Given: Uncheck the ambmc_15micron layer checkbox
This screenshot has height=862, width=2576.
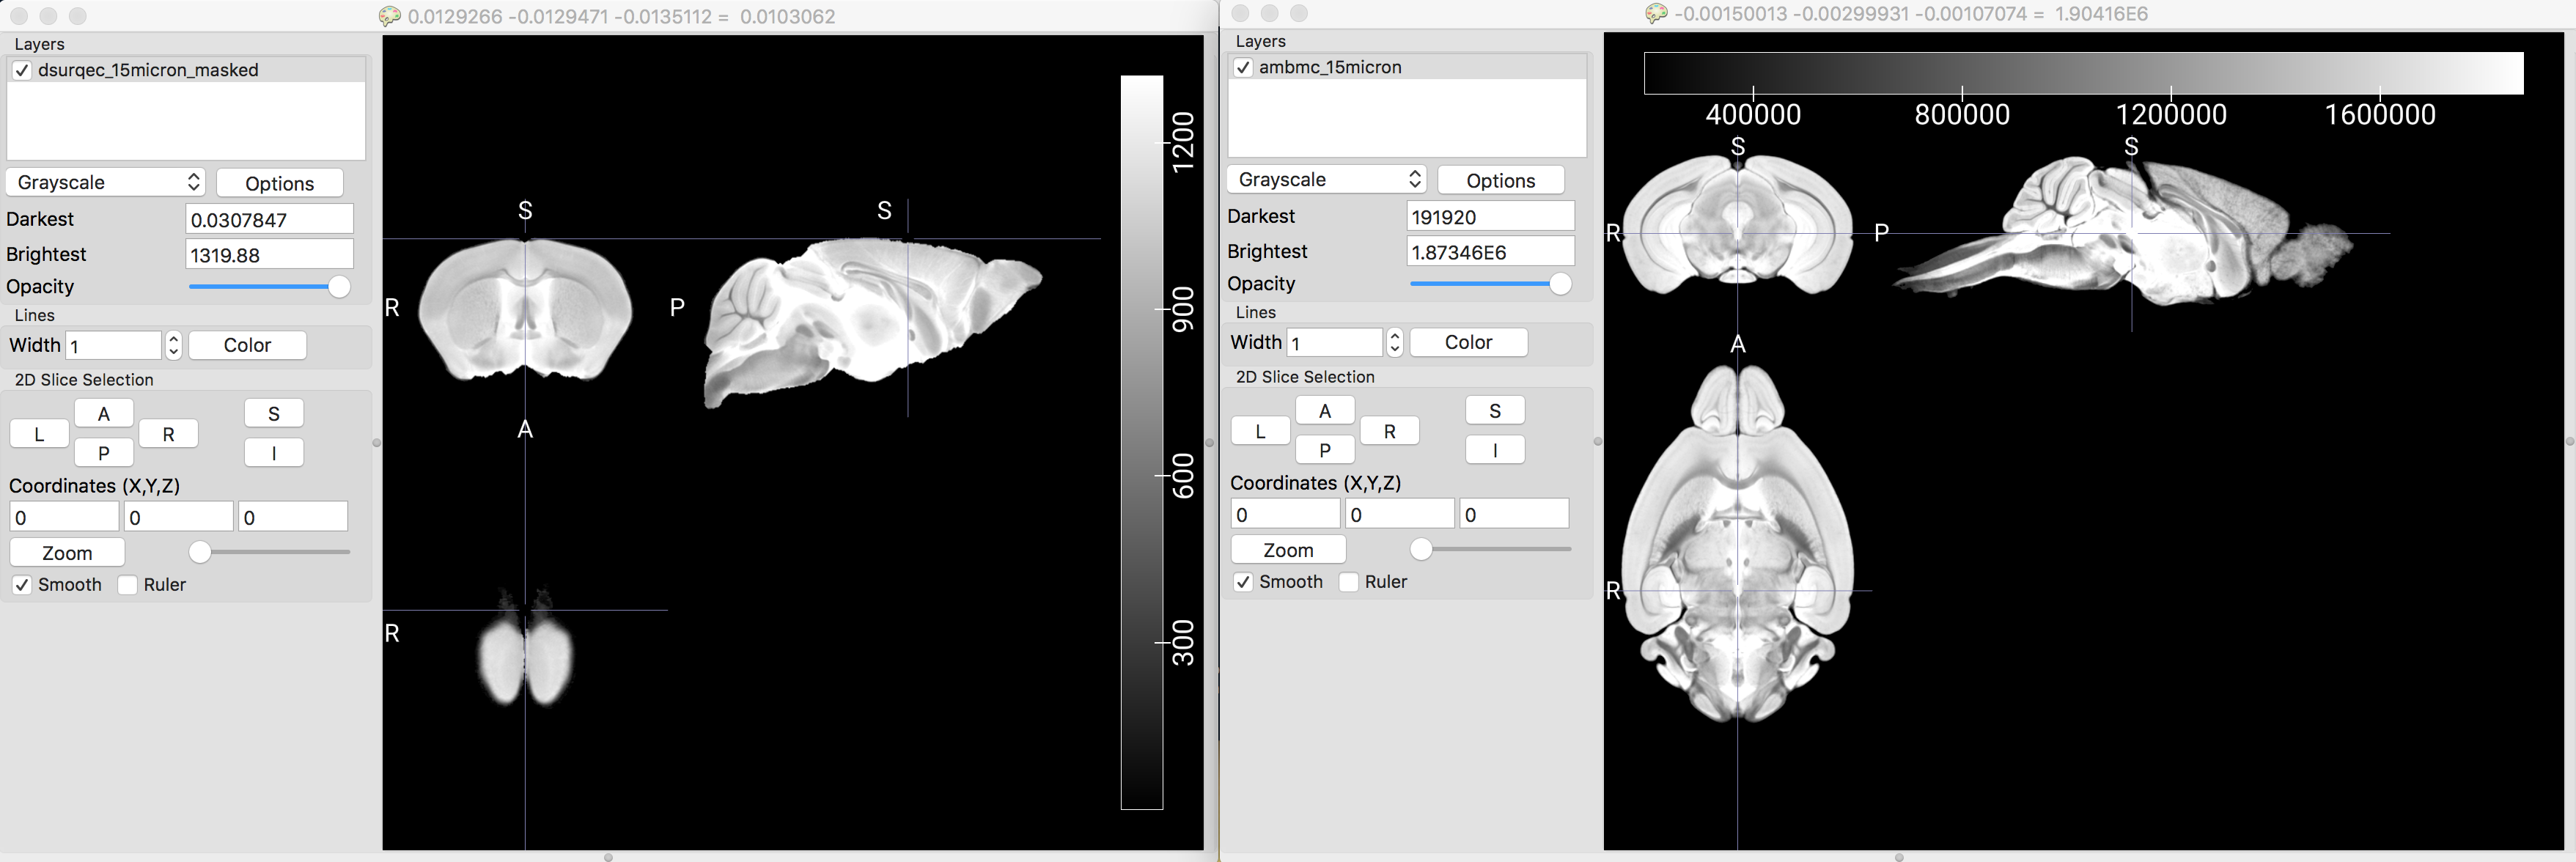Looking at the screenshot, I should click(1243, 67).
